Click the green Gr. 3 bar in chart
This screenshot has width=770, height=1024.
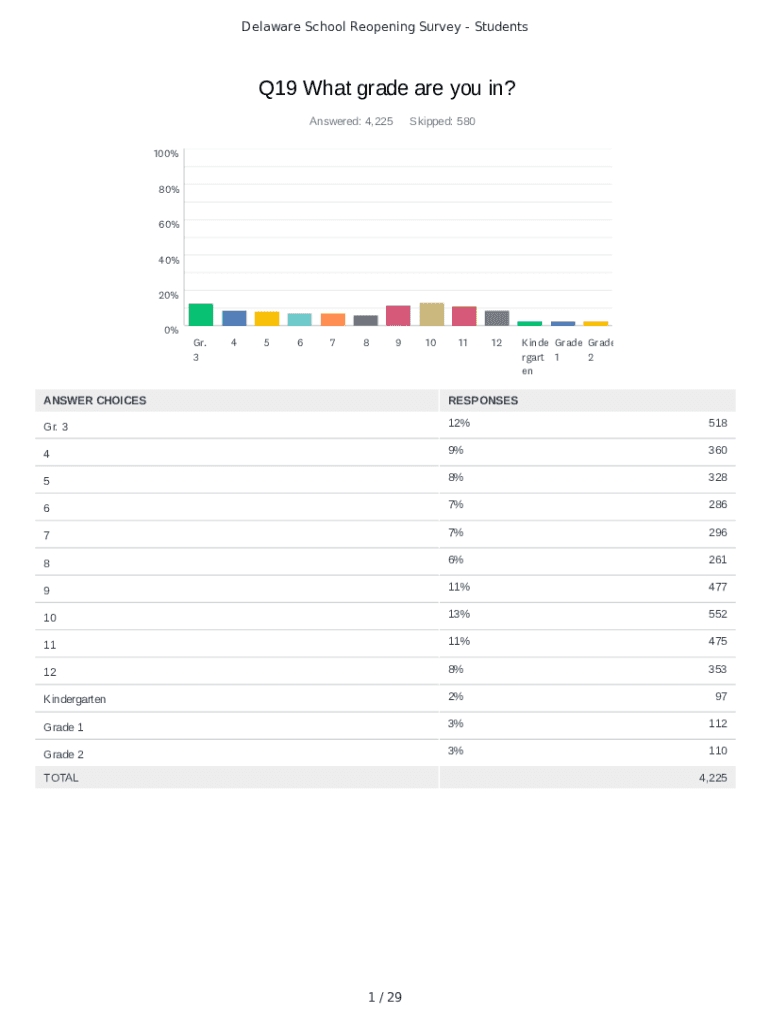[201, 314]
